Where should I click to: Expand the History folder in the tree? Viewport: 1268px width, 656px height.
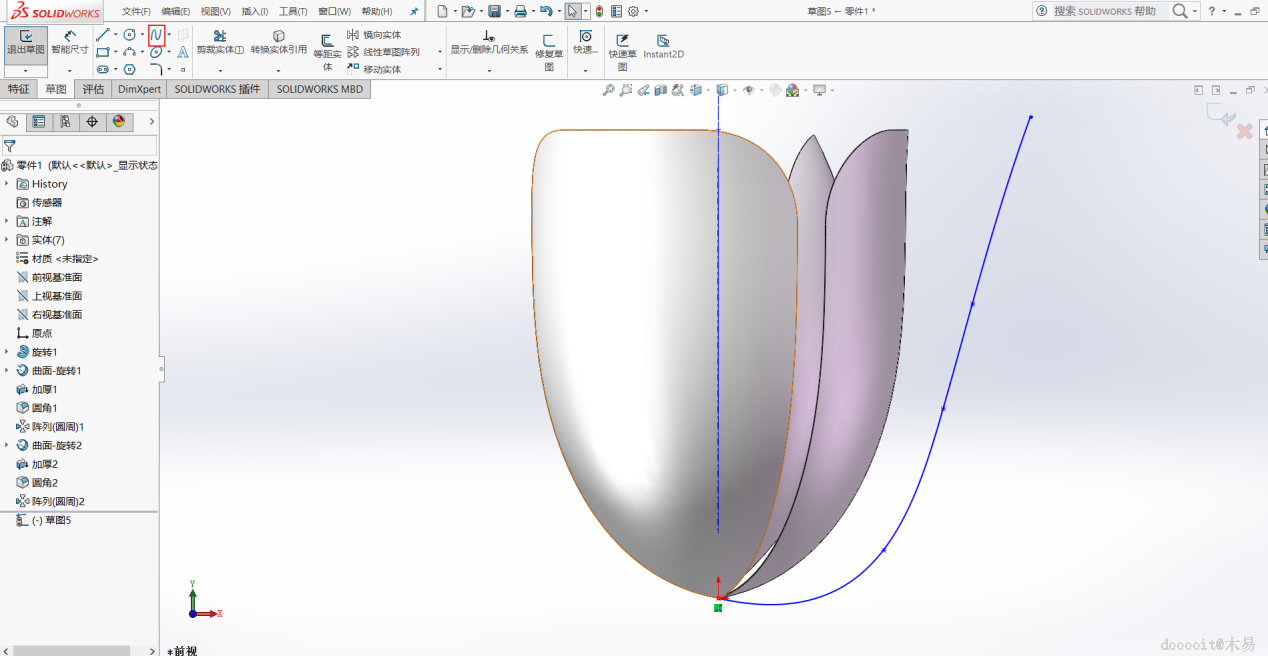click(x=7, y=184)
